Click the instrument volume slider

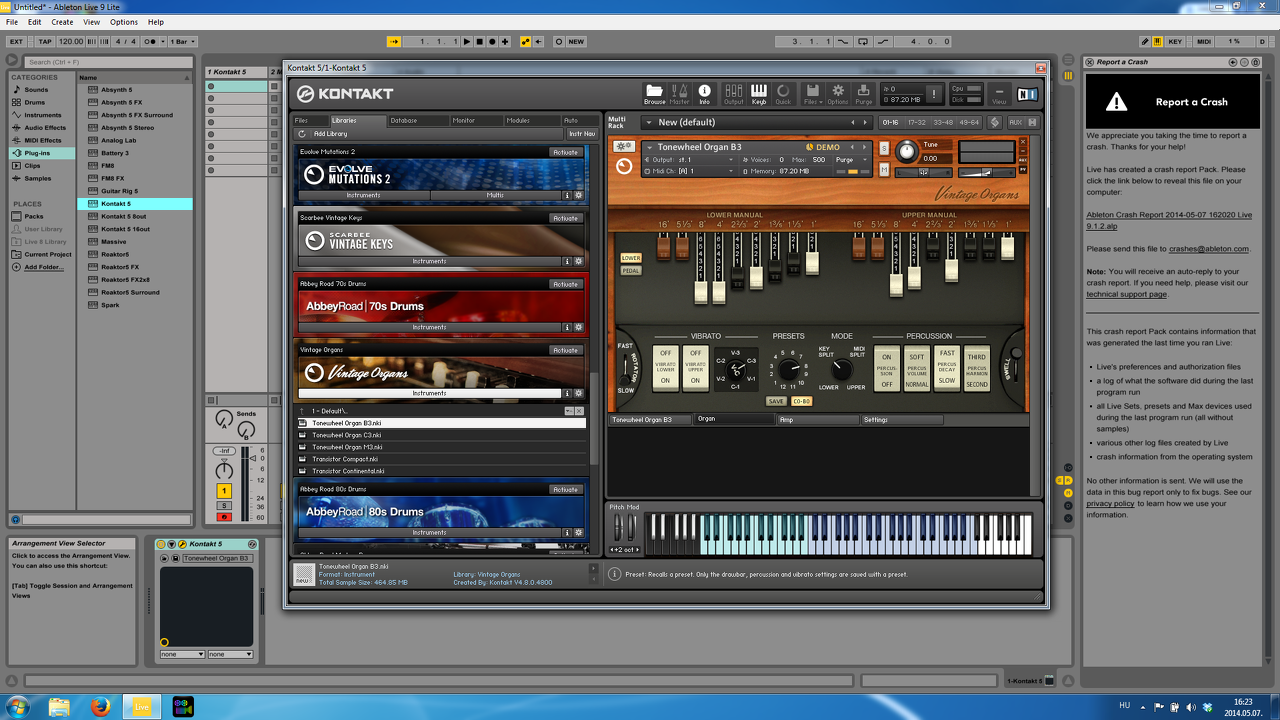coord(986,172)
